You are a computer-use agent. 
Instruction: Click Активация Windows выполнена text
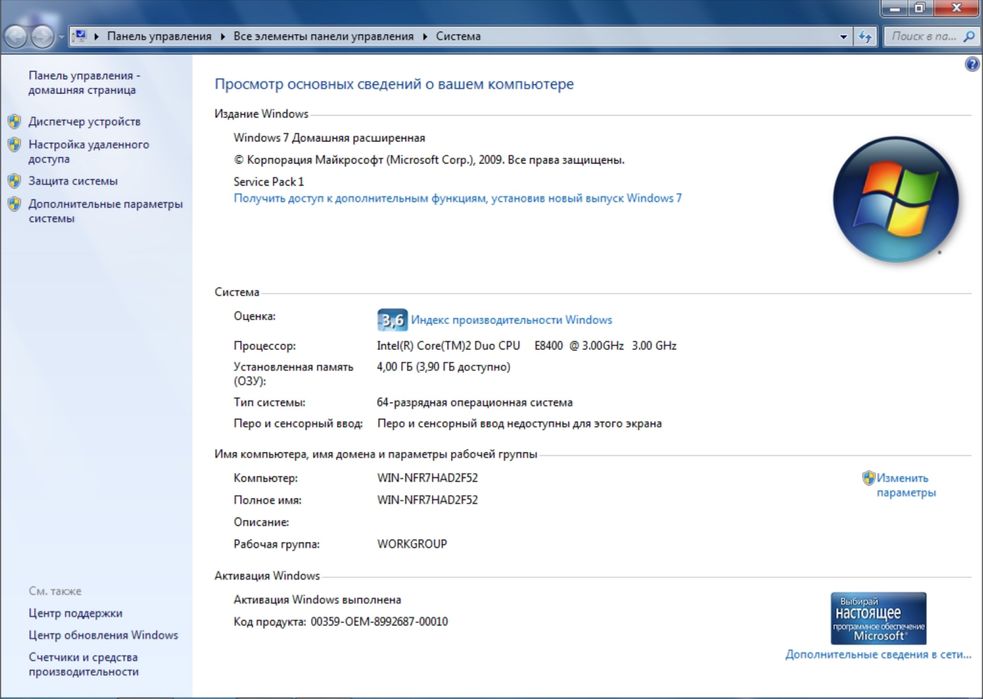tap(317, 600)
